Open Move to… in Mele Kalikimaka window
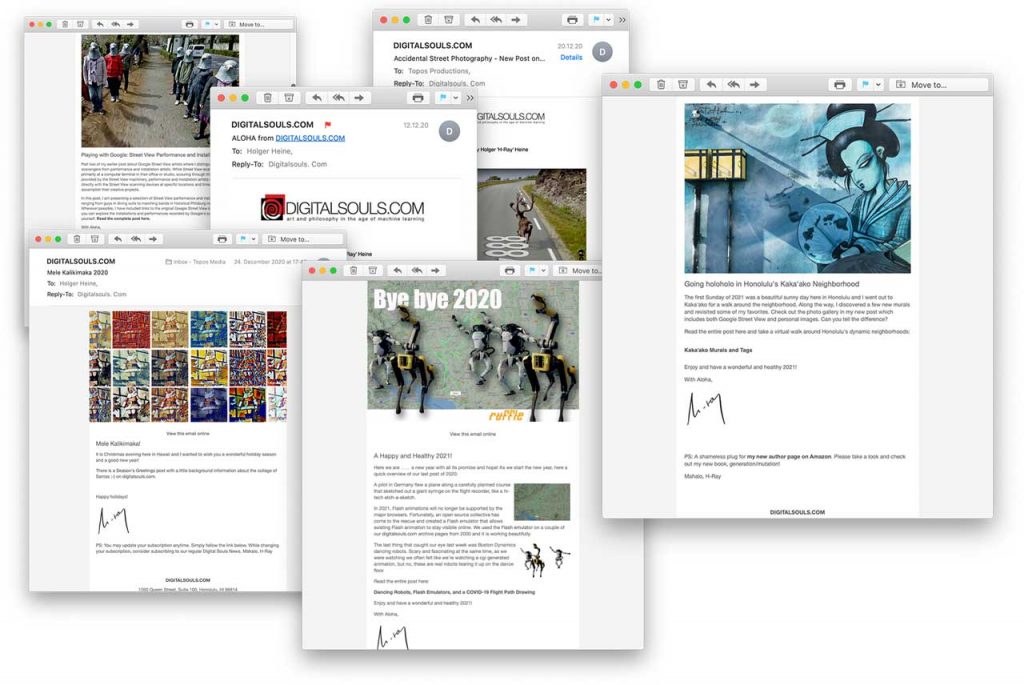Screen dimensions: 1024x685 pyautogui.click(x=303, y=239)
